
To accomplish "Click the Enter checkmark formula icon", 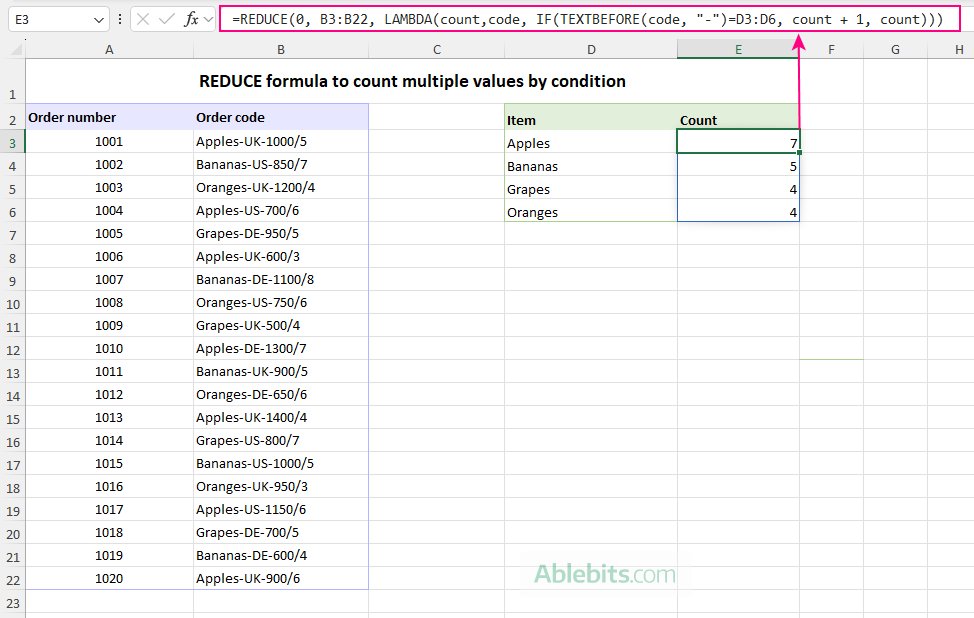I will (166, 19).
